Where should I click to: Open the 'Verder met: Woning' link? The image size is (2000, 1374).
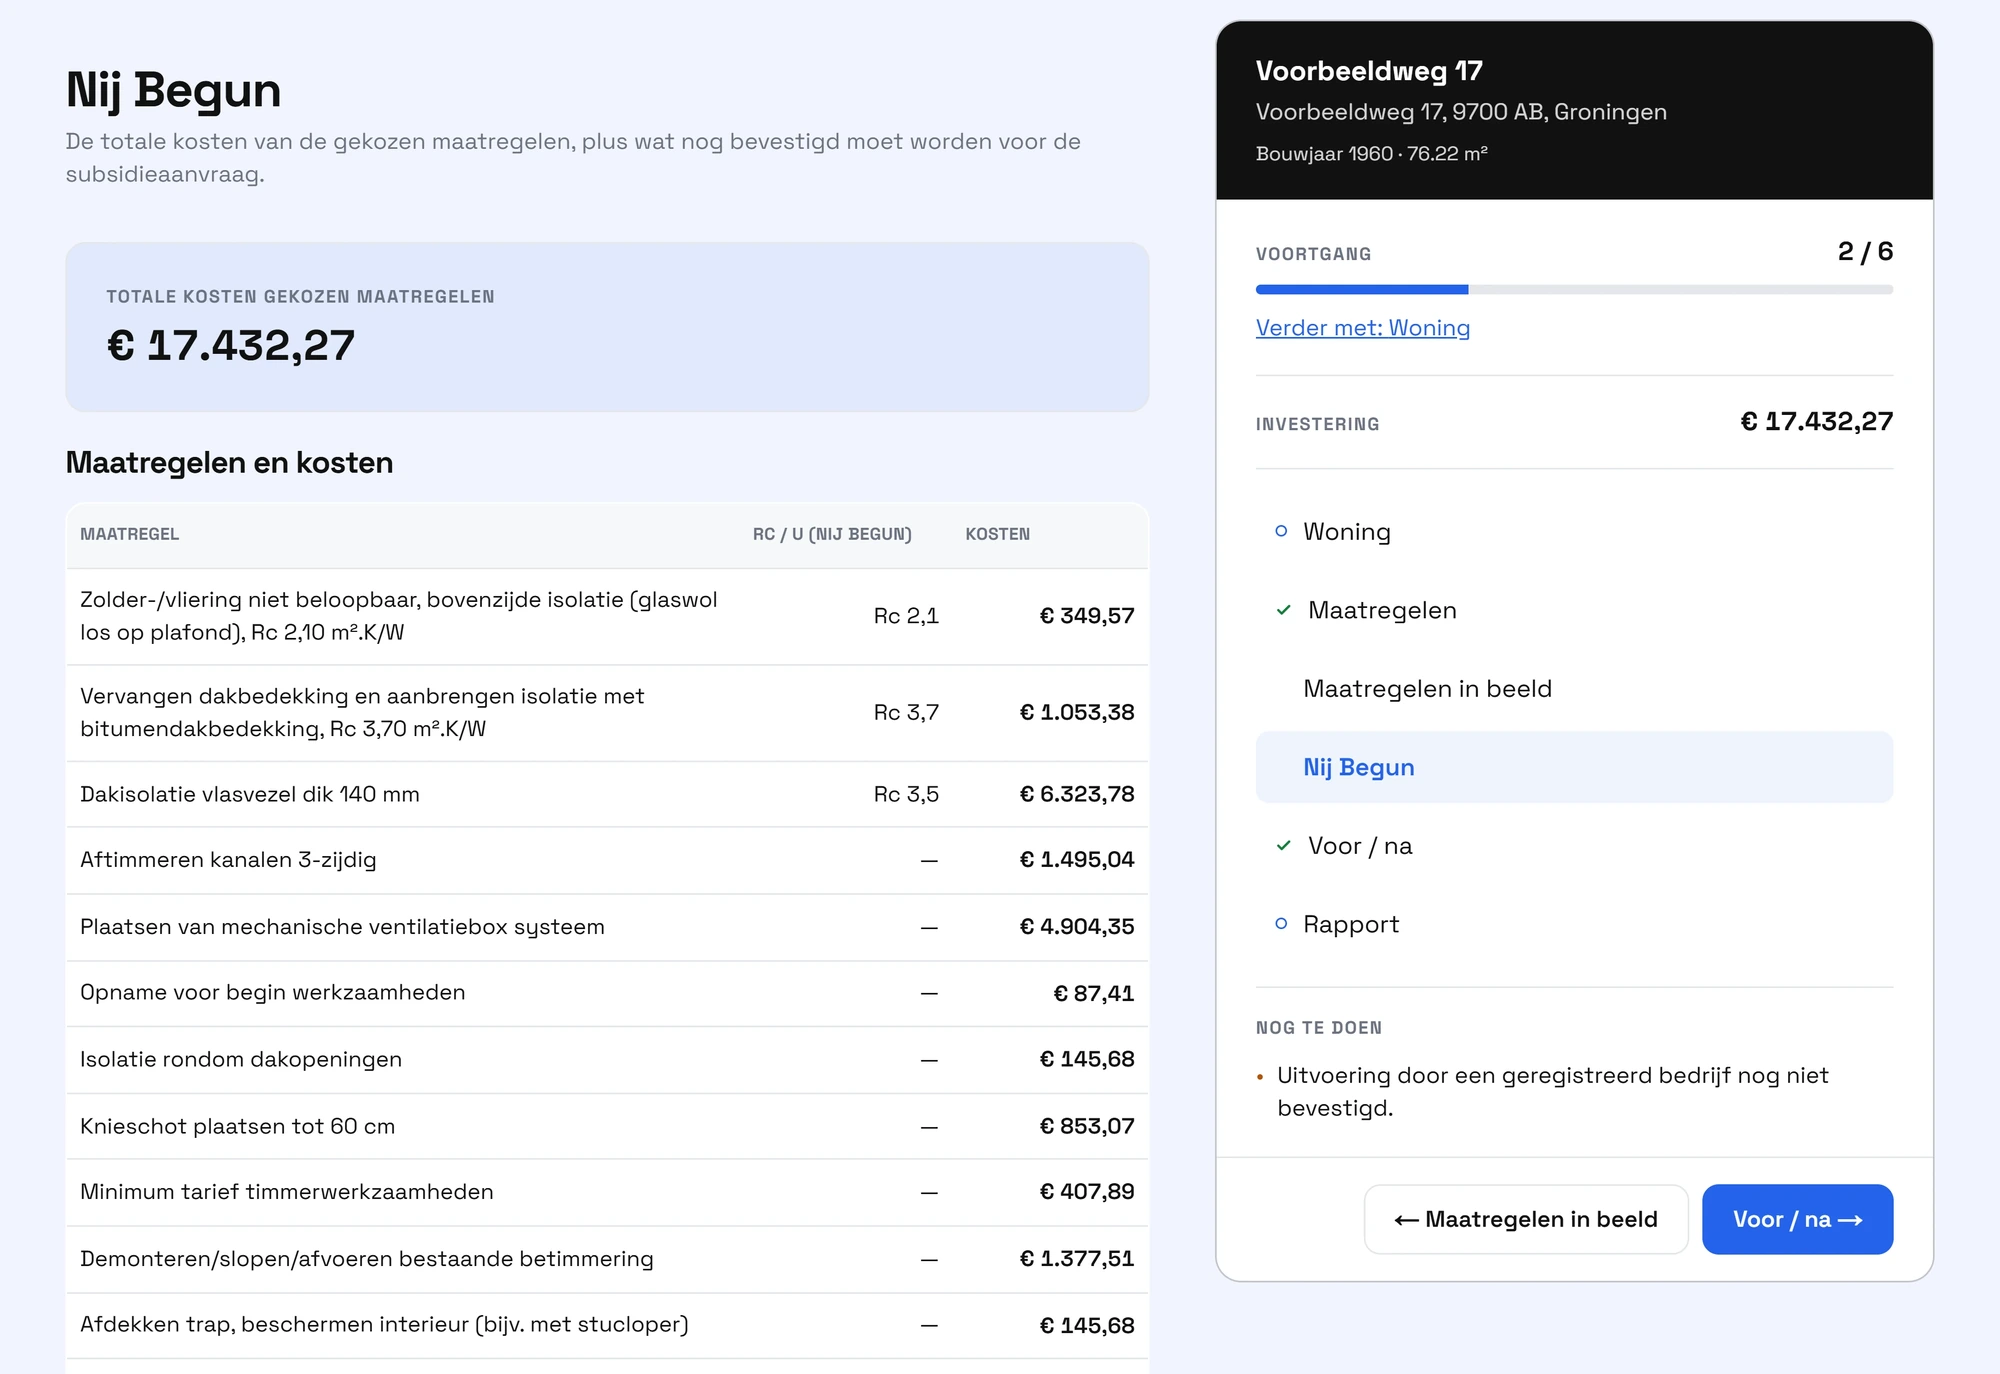pyautogui.click(x=1362, y=328)
